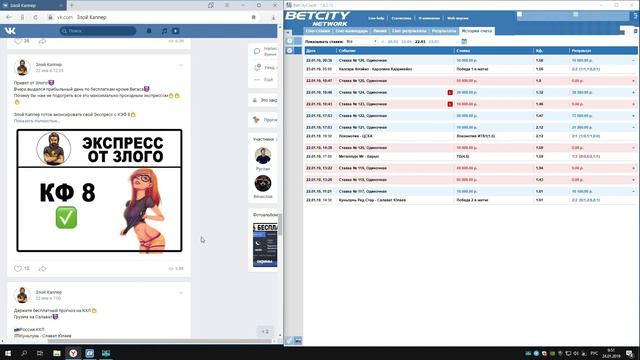Open the VK music note icon
Image resolution: width=640 pixels, height=360 pixels.
[x=164, y=31]
